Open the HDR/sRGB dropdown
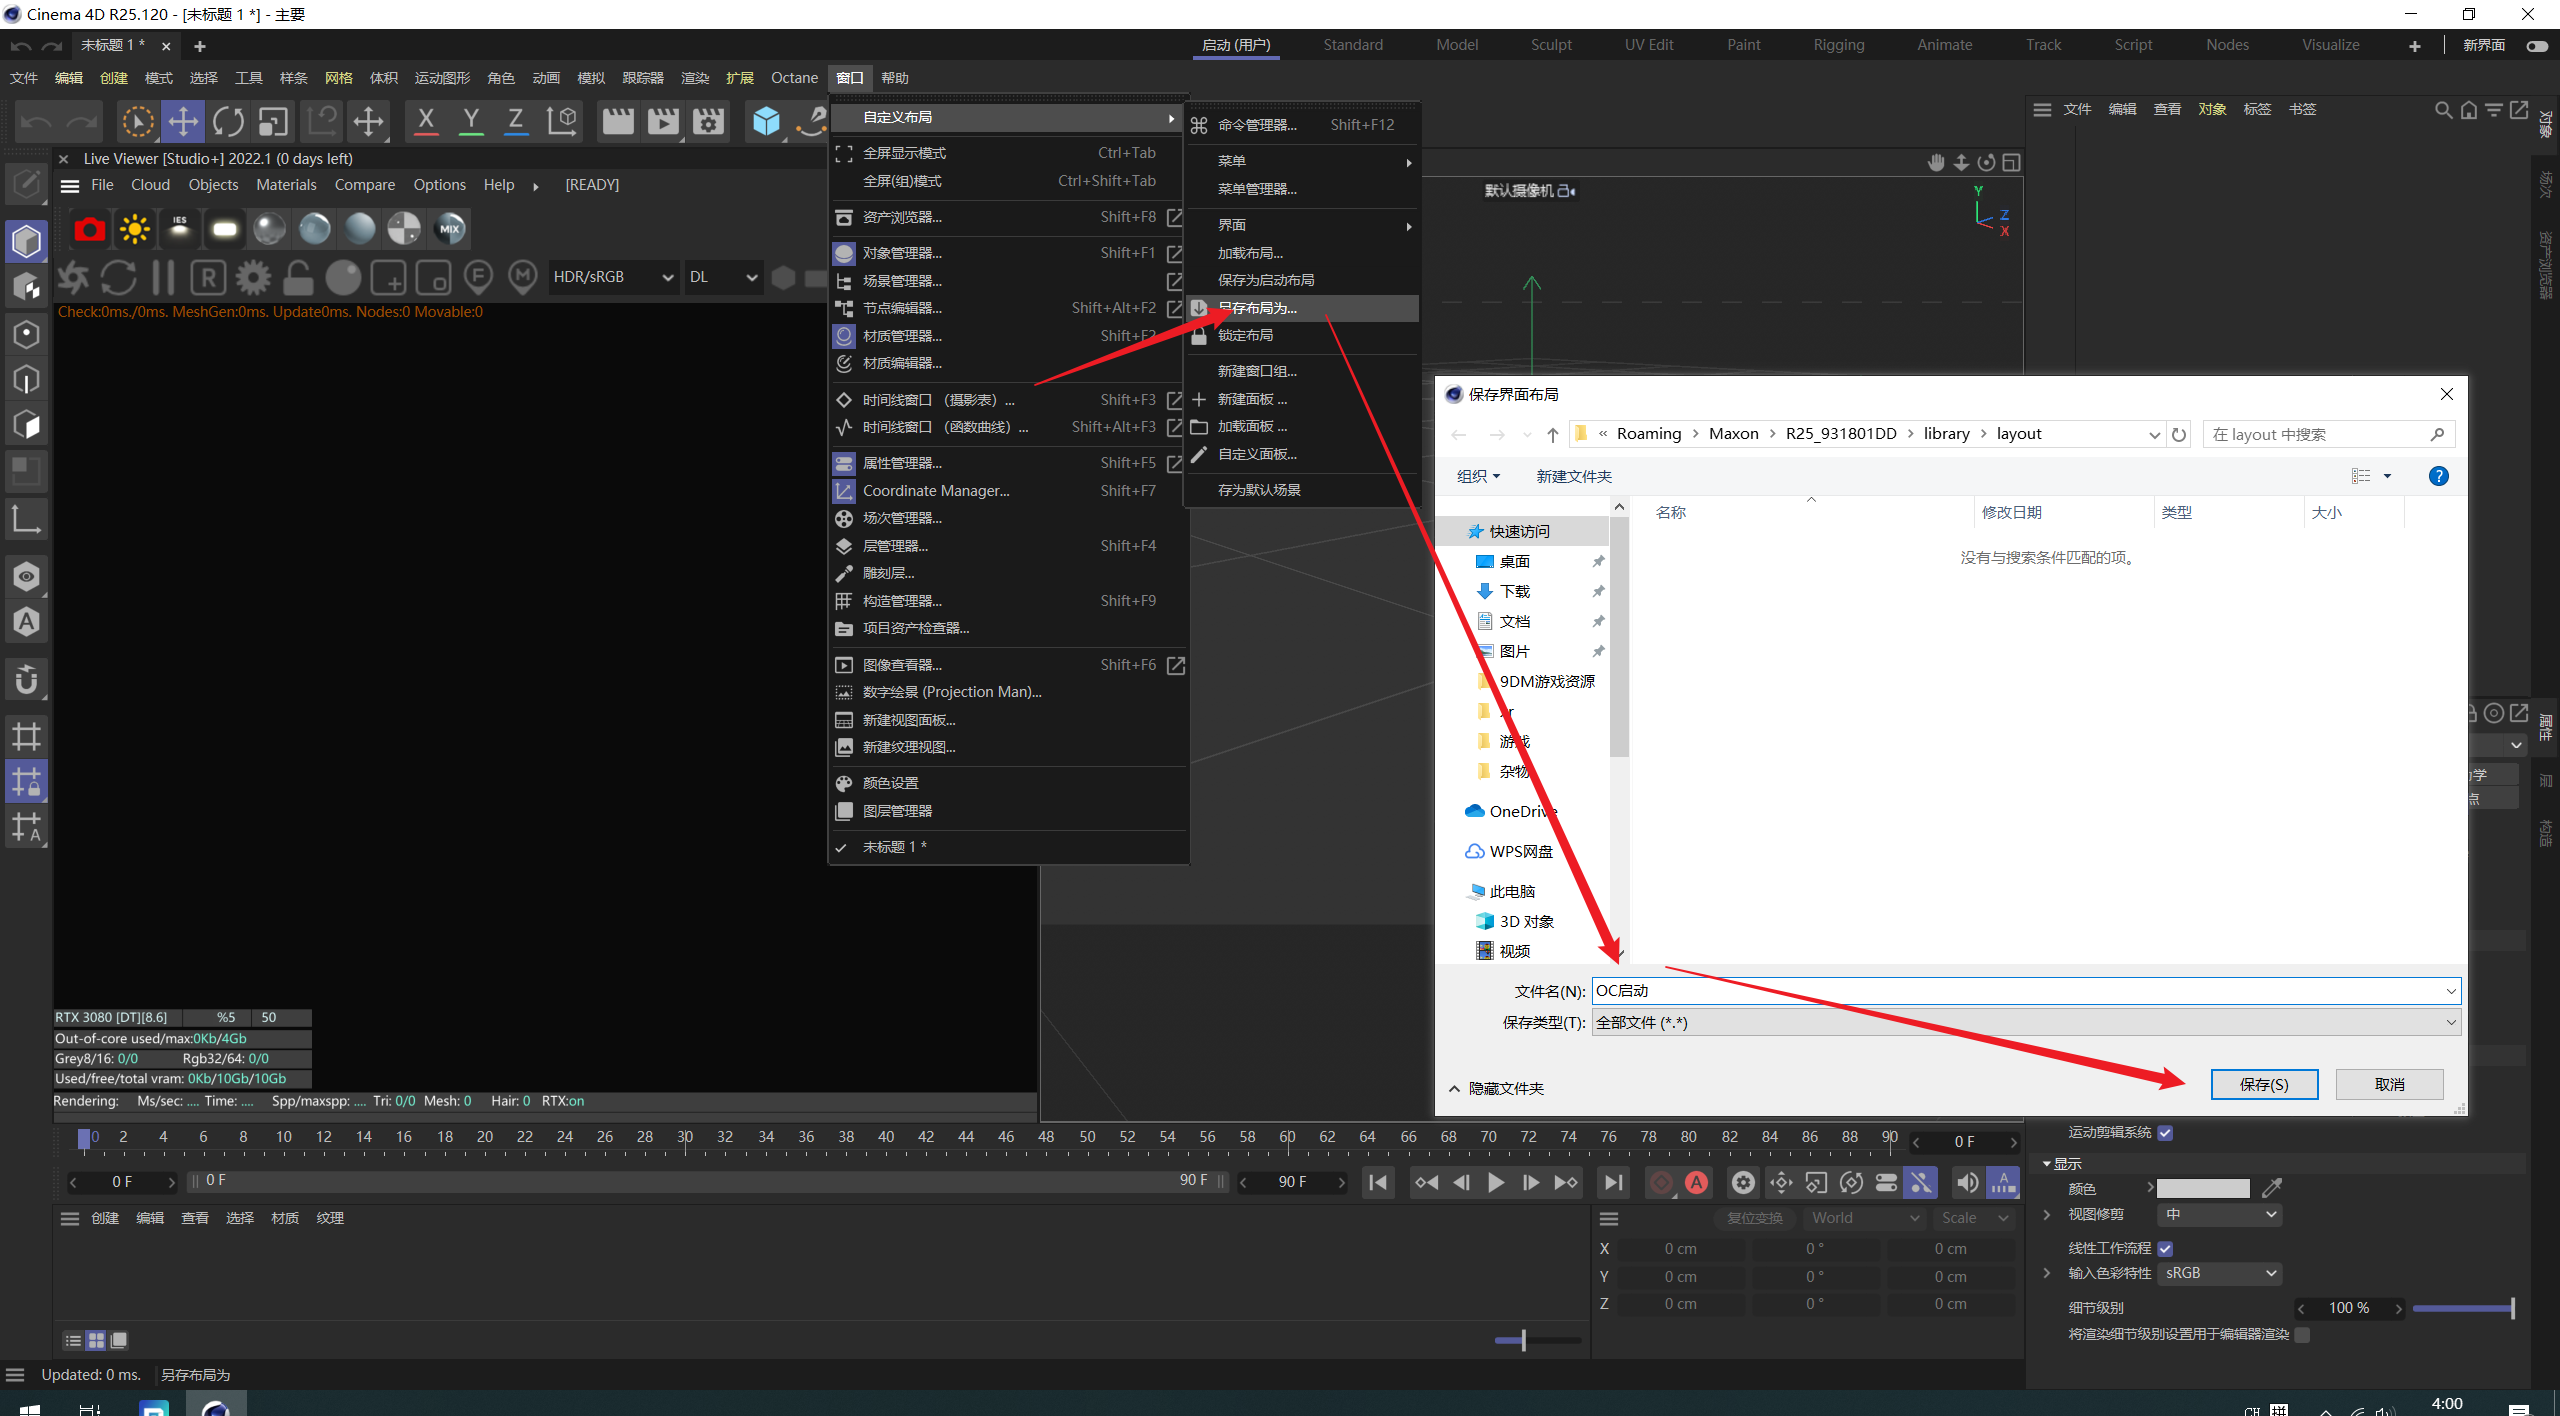 pyautogui.click(x=612, y=277)
